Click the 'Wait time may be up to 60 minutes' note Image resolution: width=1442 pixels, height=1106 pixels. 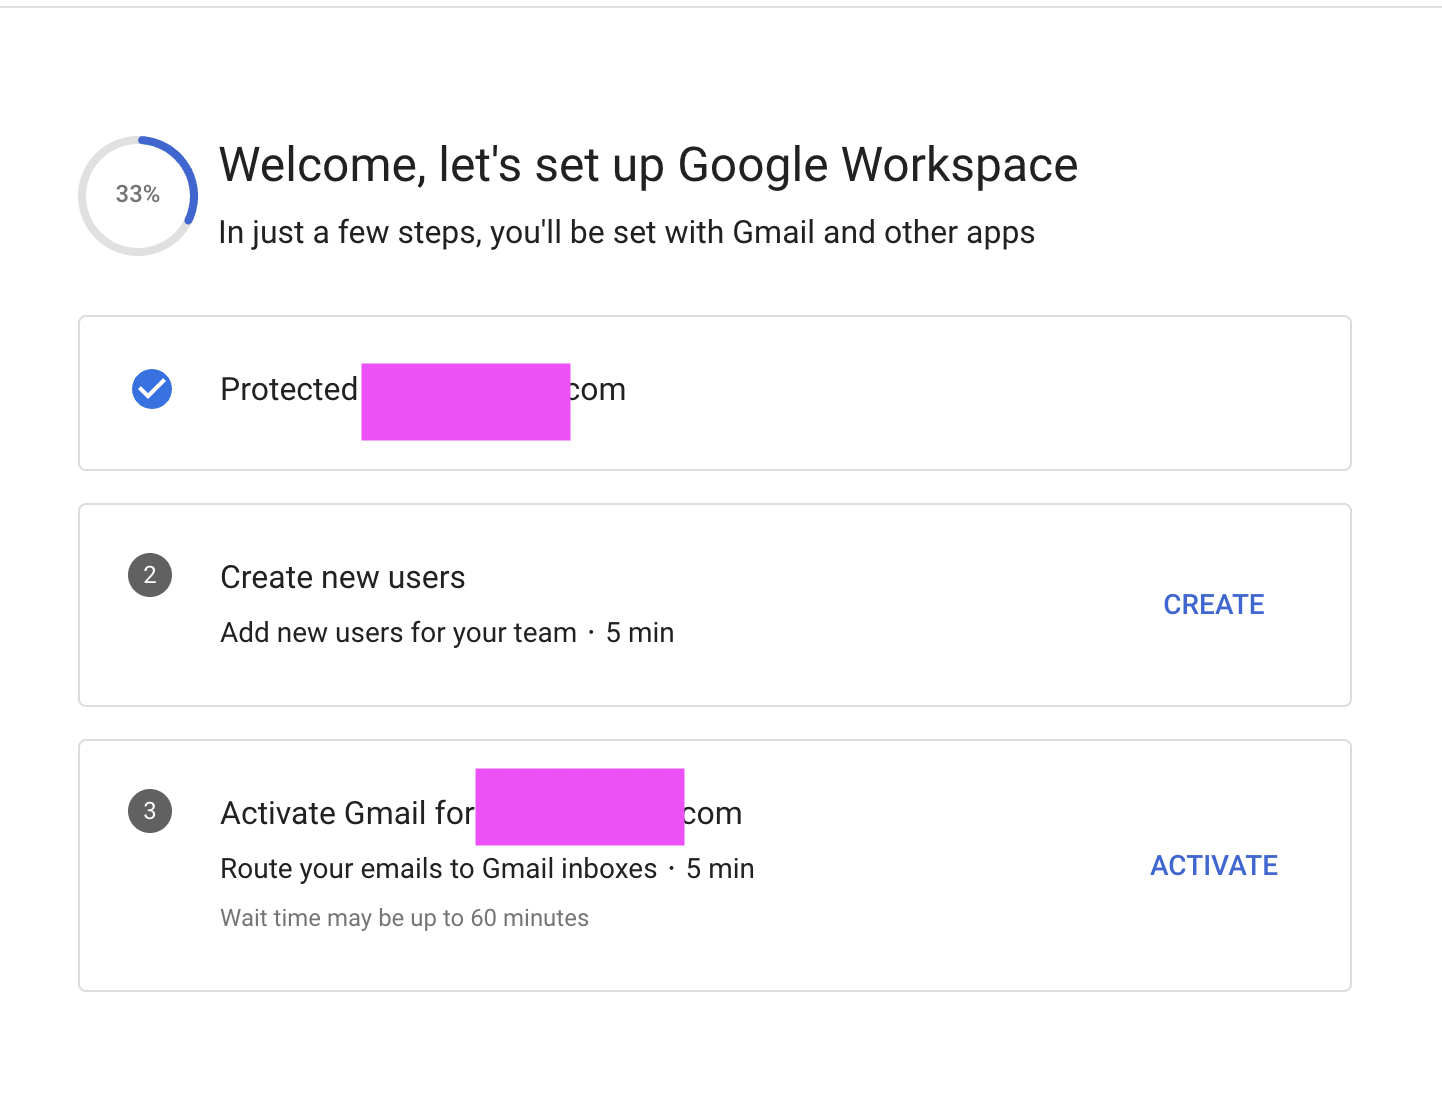coord(404,918)
